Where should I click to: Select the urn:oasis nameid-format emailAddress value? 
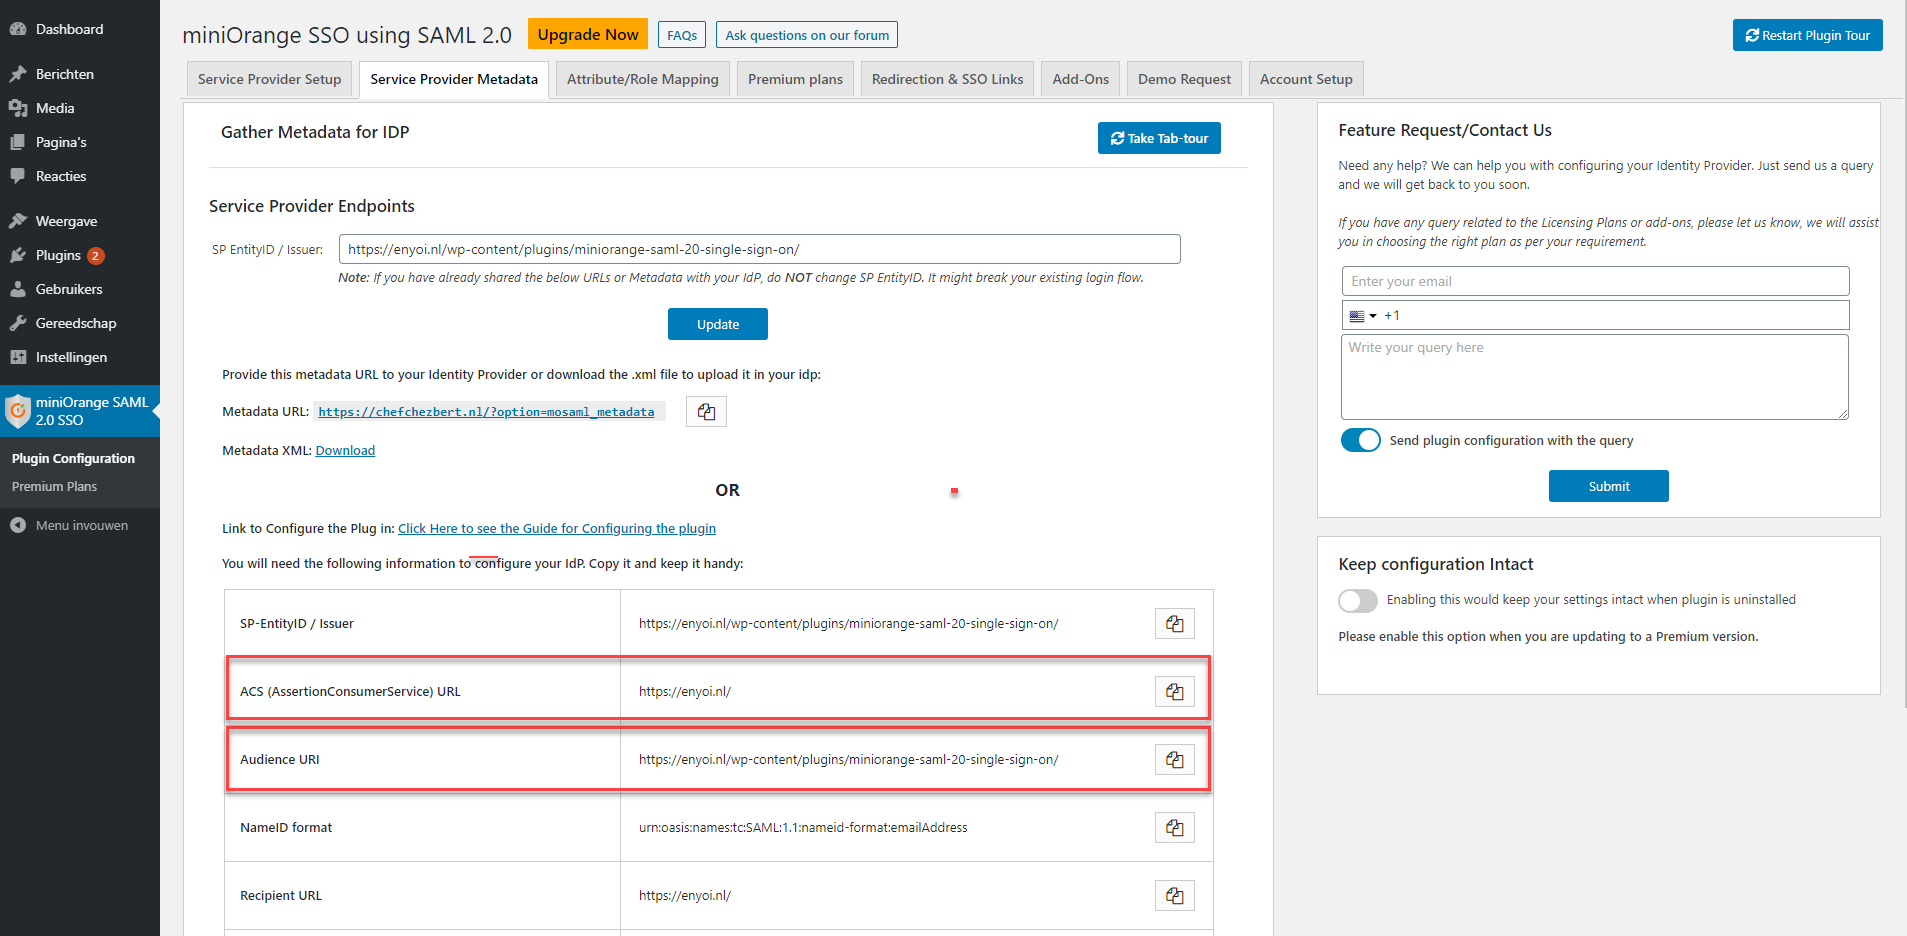point(803,828)
